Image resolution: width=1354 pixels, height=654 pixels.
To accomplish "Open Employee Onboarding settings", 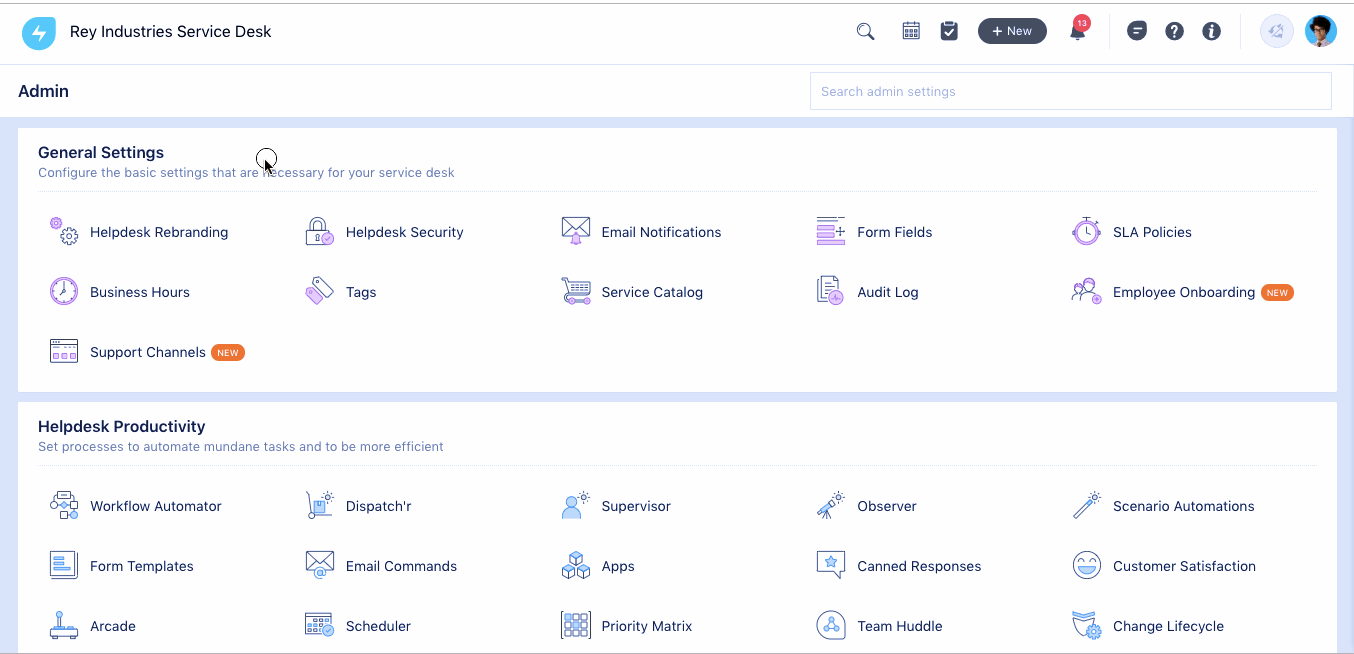I will coord(1183,291).
